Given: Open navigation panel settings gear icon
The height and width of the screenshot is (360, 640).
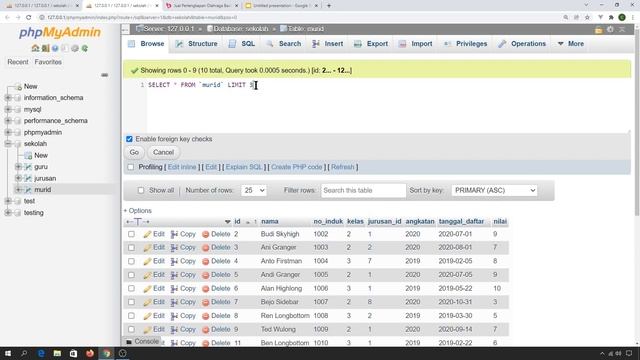Looking at the screenshot, I should (x=75, y=48).
